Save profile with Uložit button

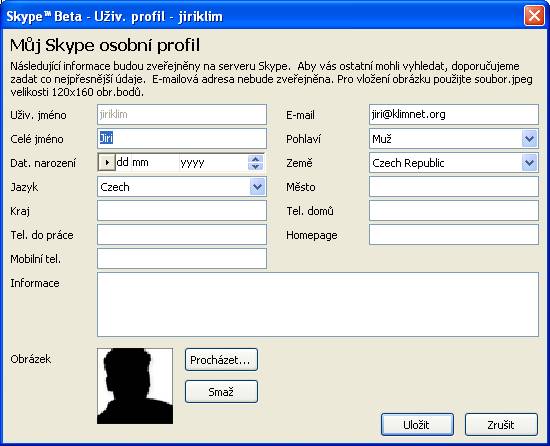(x=417, y=425)
